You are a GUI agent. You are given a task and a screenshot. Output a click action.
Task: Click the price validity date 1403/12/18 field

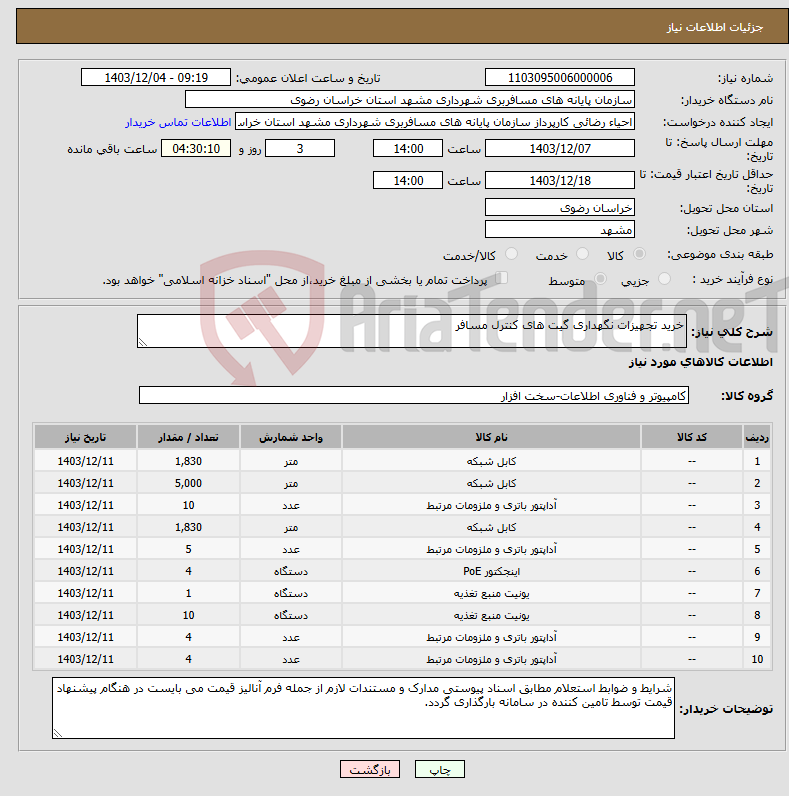pyautogui.click(x=560, y=180)
